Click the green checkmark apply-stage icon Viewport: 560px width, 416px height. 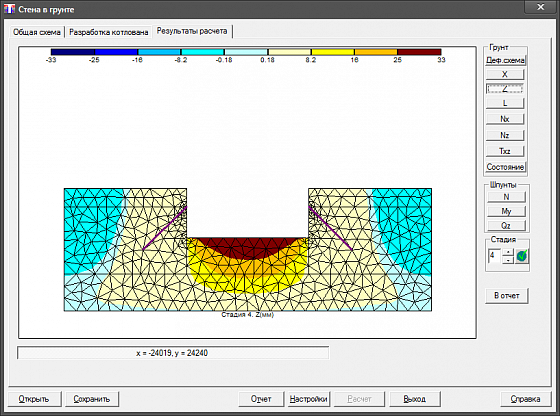pyautogui.click(x=521, y=256)
